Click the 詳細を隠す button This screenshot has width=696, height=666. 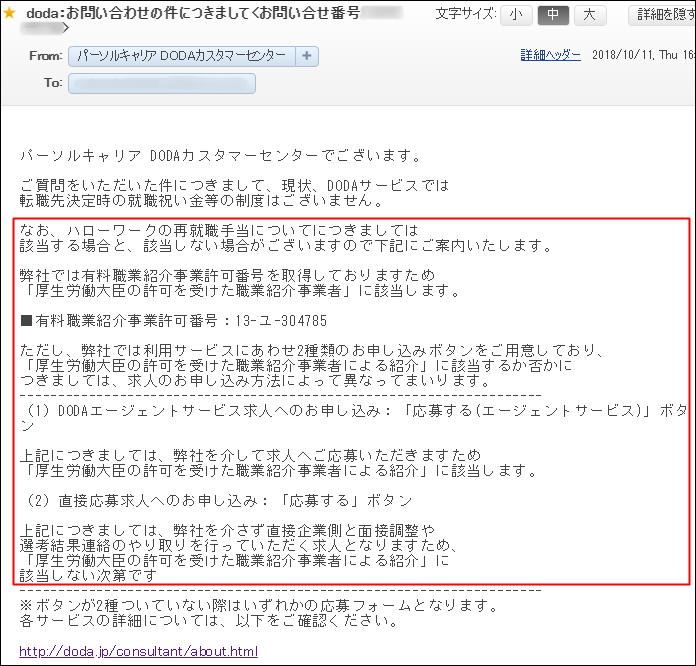point(662,15)
